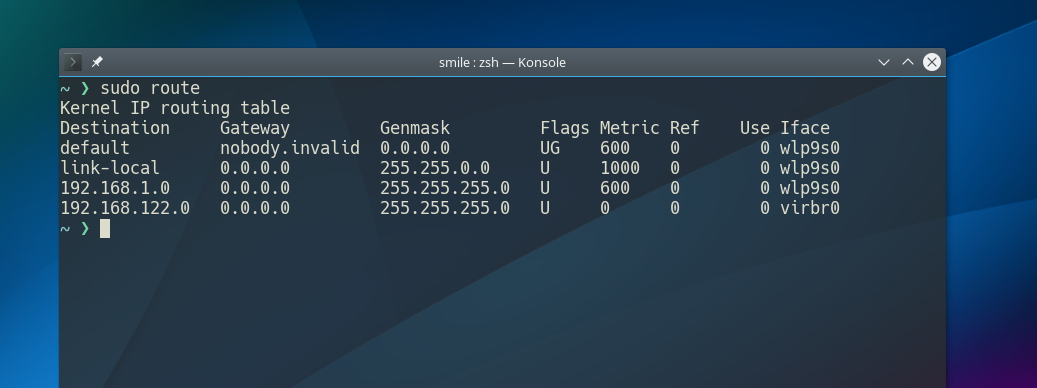Viewport: 1037px width, 388px height.
Task: Open the Konsole window menu icon
Action: pyautogui.click(x=73, y=62)
